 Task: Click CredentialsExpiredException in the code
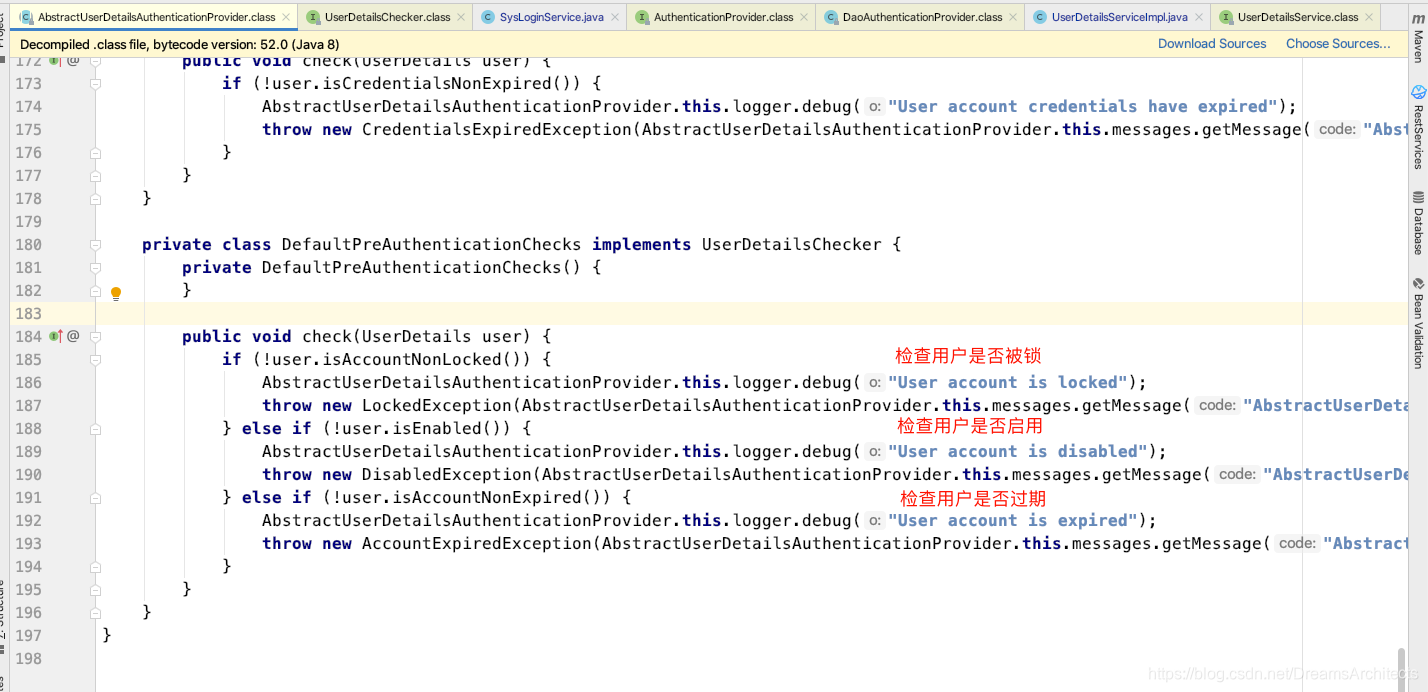click(496, 129)
